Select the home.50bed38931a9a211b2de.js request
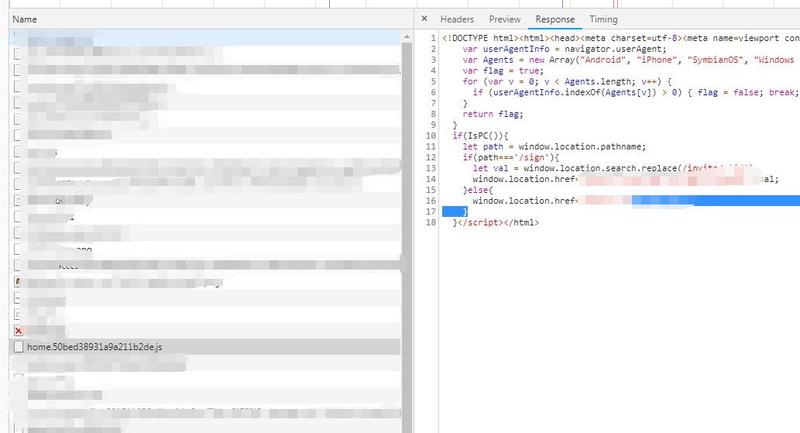The image size is (800, 433). coord(205,347)
